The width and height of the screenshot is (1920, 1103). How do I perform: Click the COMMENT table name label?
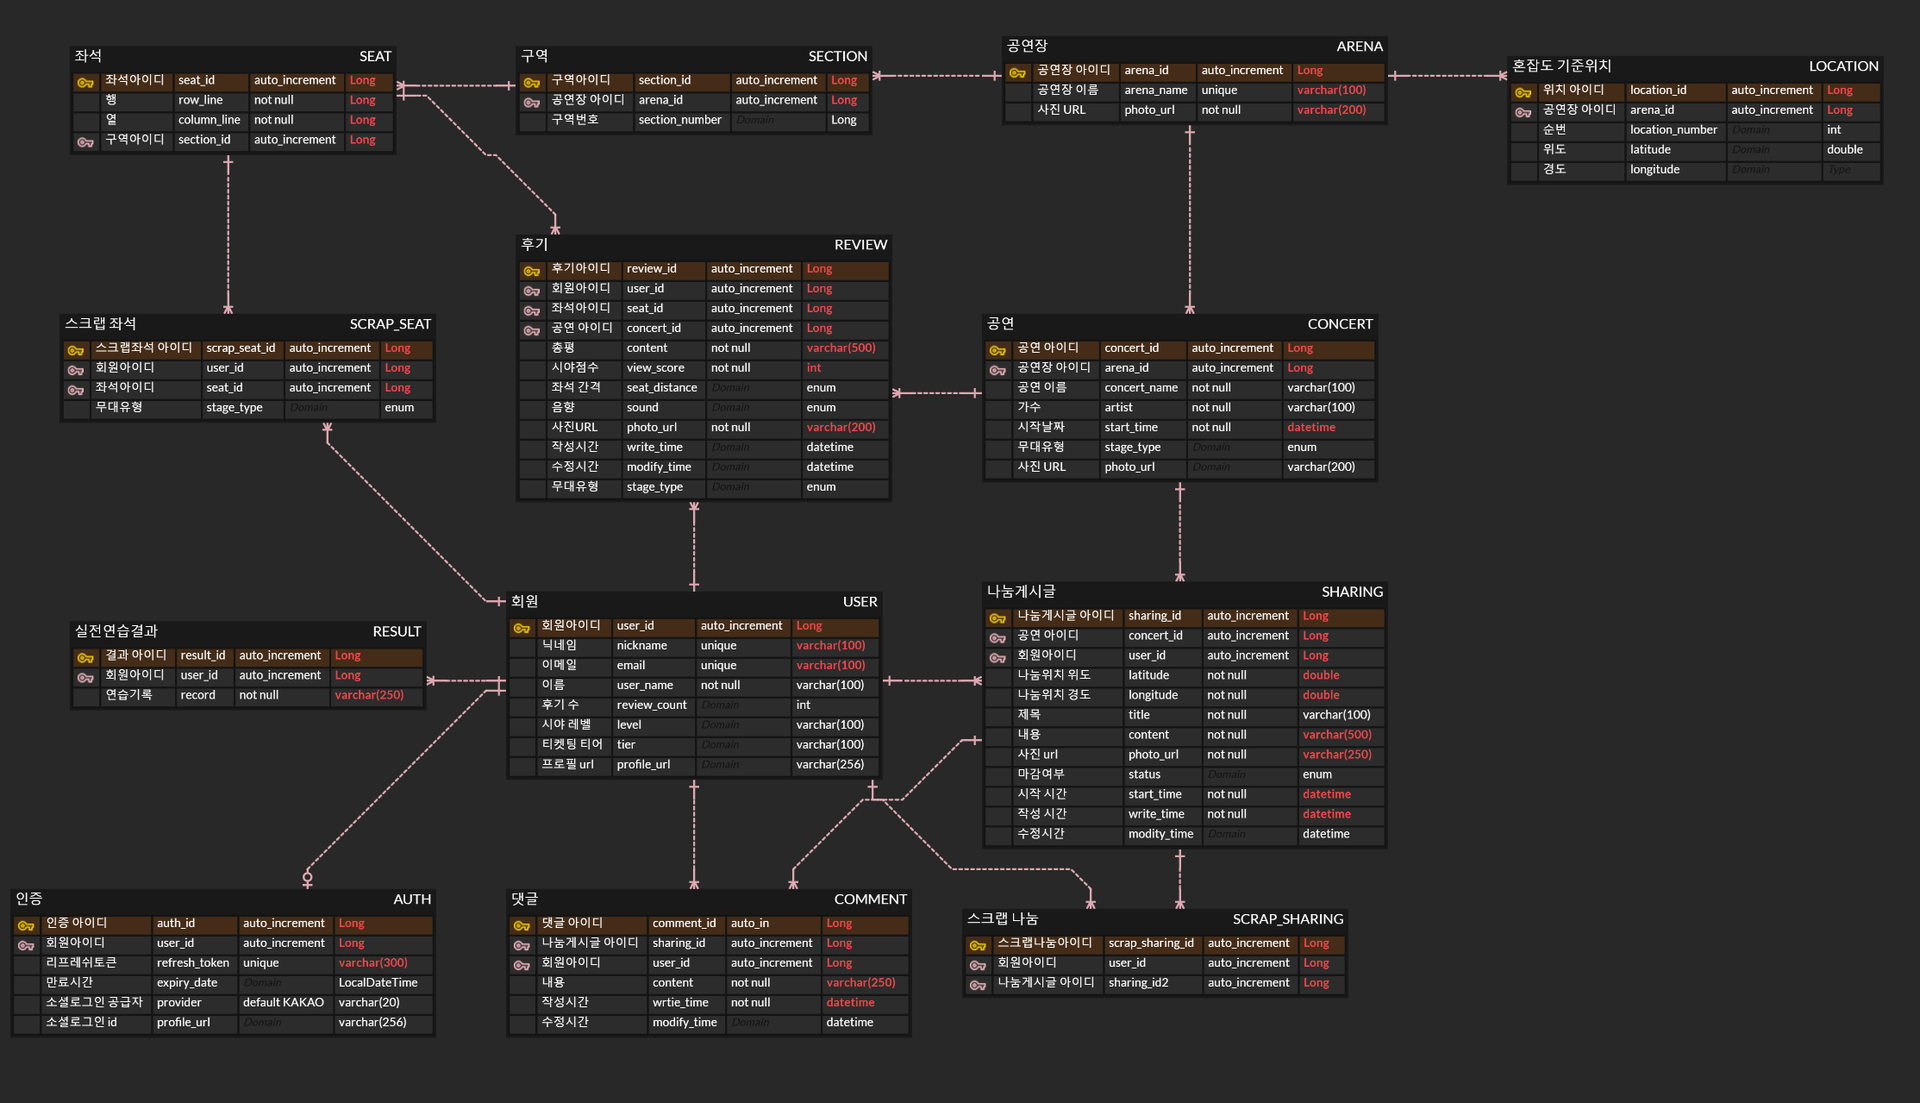point(869,899)
